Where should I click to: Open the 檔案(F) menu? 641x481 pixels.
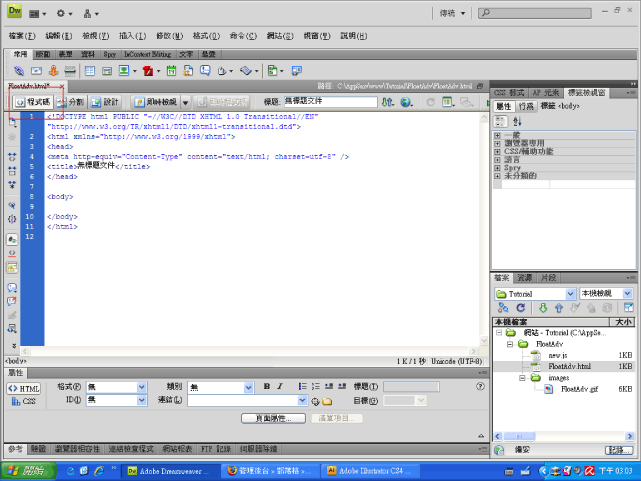(22, 36)
